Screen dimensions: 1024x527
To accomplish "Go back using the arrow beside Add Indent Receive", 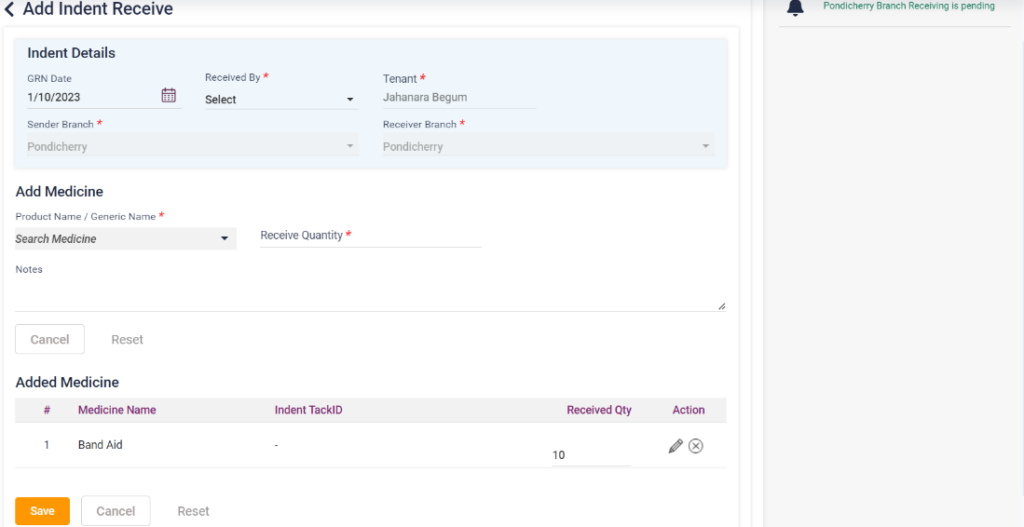I will pyautogui.click(x=9, y=9).
